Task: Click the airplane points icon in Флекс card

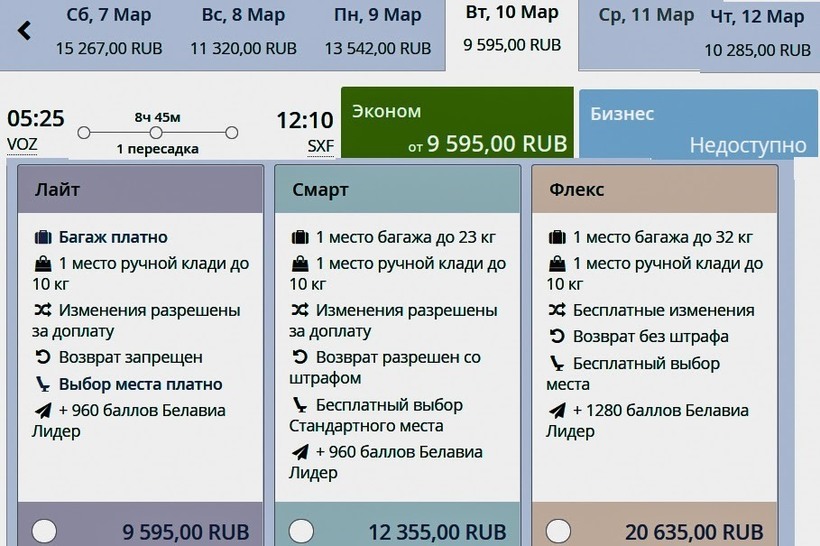Action: pos(557,410)
